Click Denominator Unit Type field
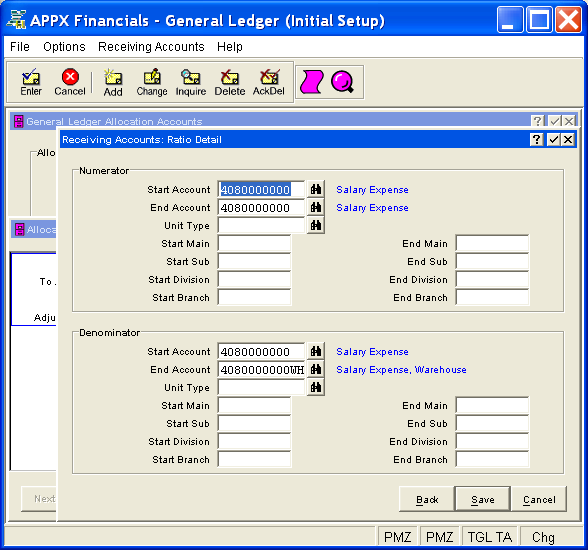 (261, 387)
